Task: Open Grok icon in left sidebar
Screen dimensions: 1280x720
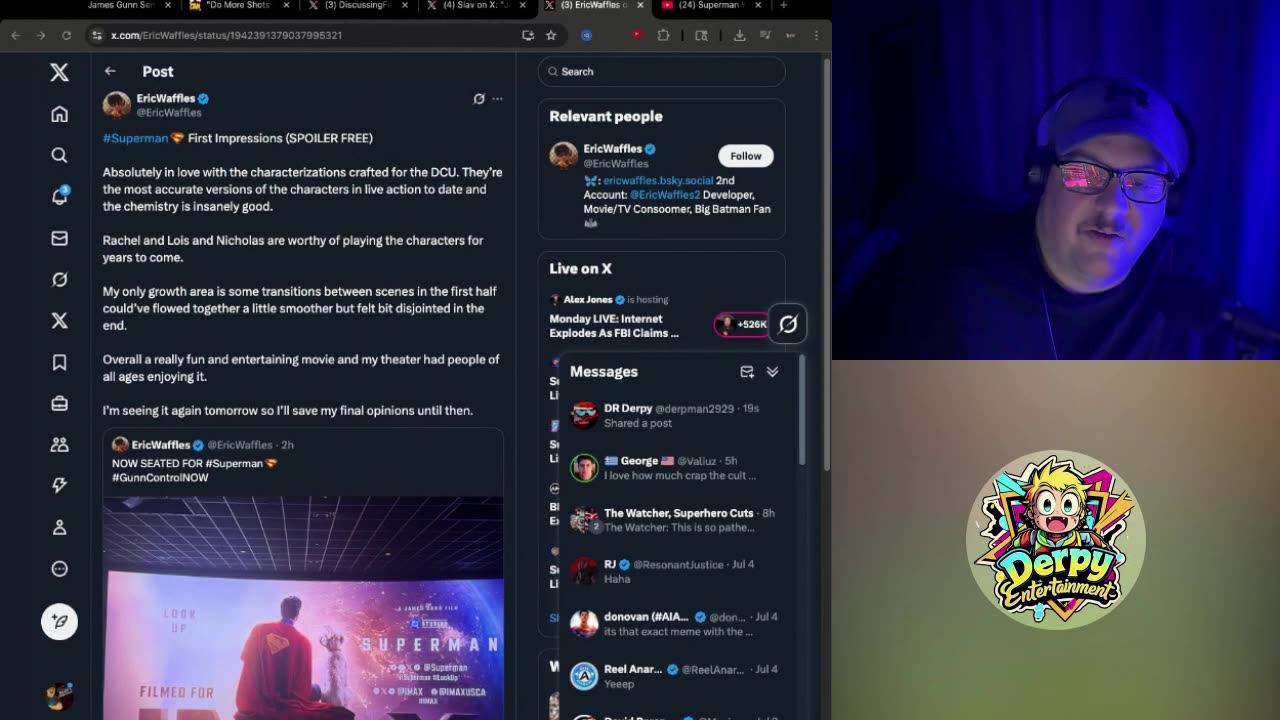Action: click(59, 279)
